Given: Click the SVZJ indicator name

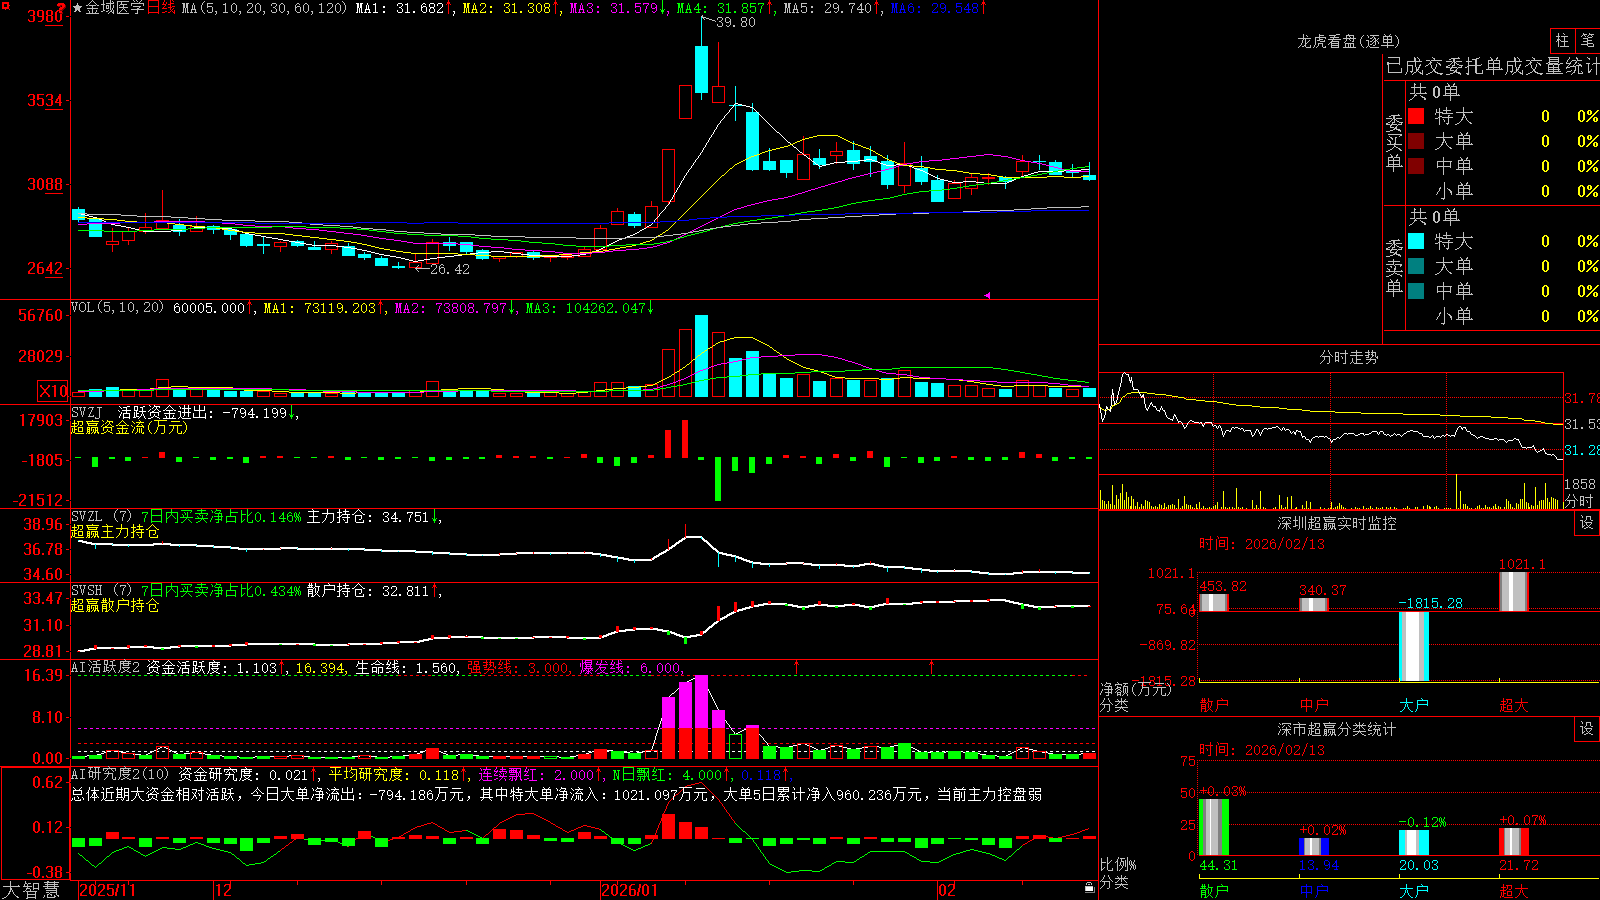Looking at the screenshot, I should click(x=87, y=412).
